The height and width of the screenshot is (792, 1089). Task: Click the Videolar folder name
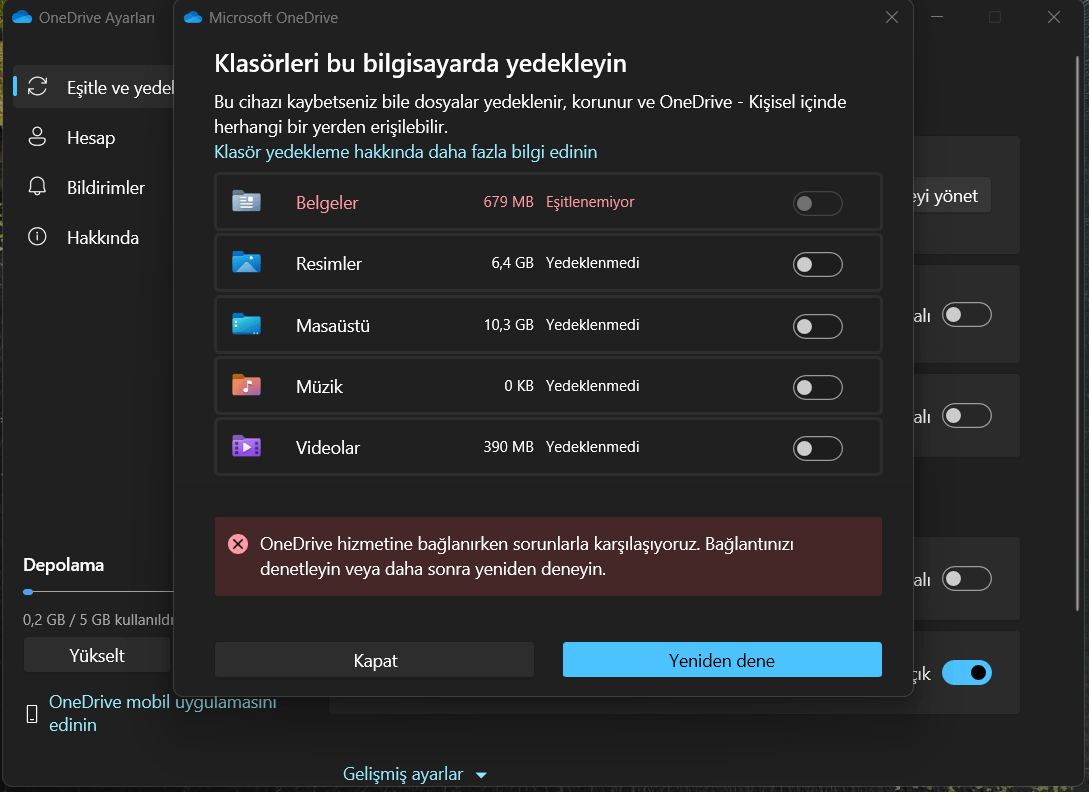pos(328,447)
